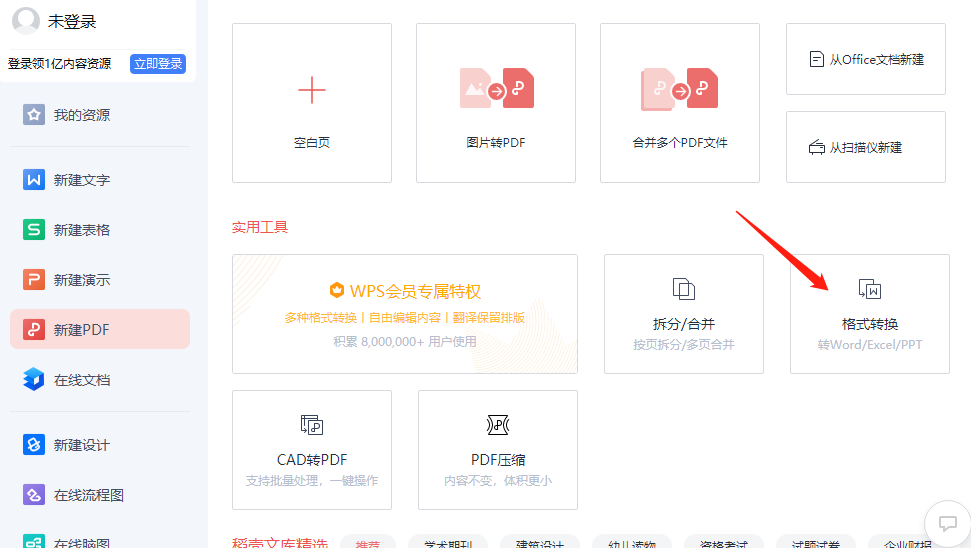Screen dimensions: 971x548
Task: Click the PDF压缩 label
Action: 498,459
